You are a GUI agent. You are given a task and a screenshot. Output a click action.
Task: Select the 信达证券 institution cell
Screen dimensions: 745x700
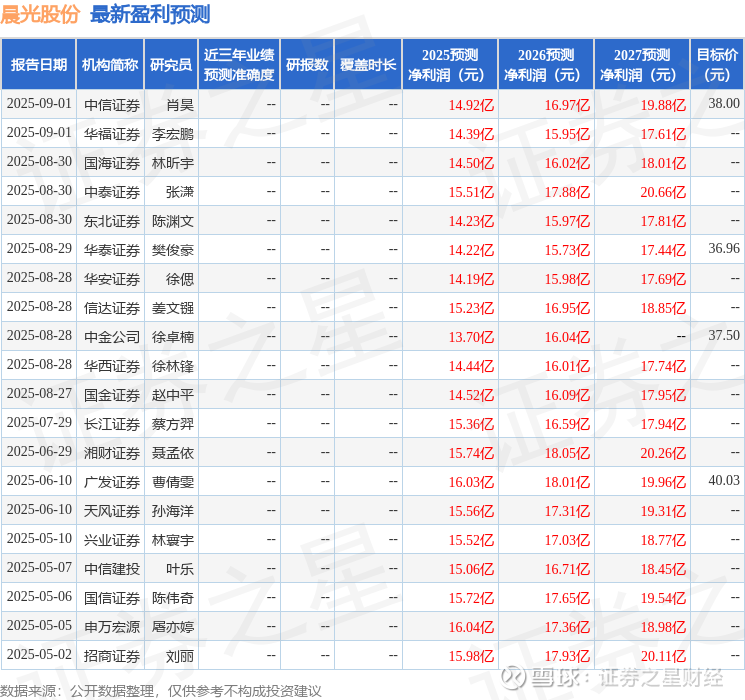coord(112,308)
